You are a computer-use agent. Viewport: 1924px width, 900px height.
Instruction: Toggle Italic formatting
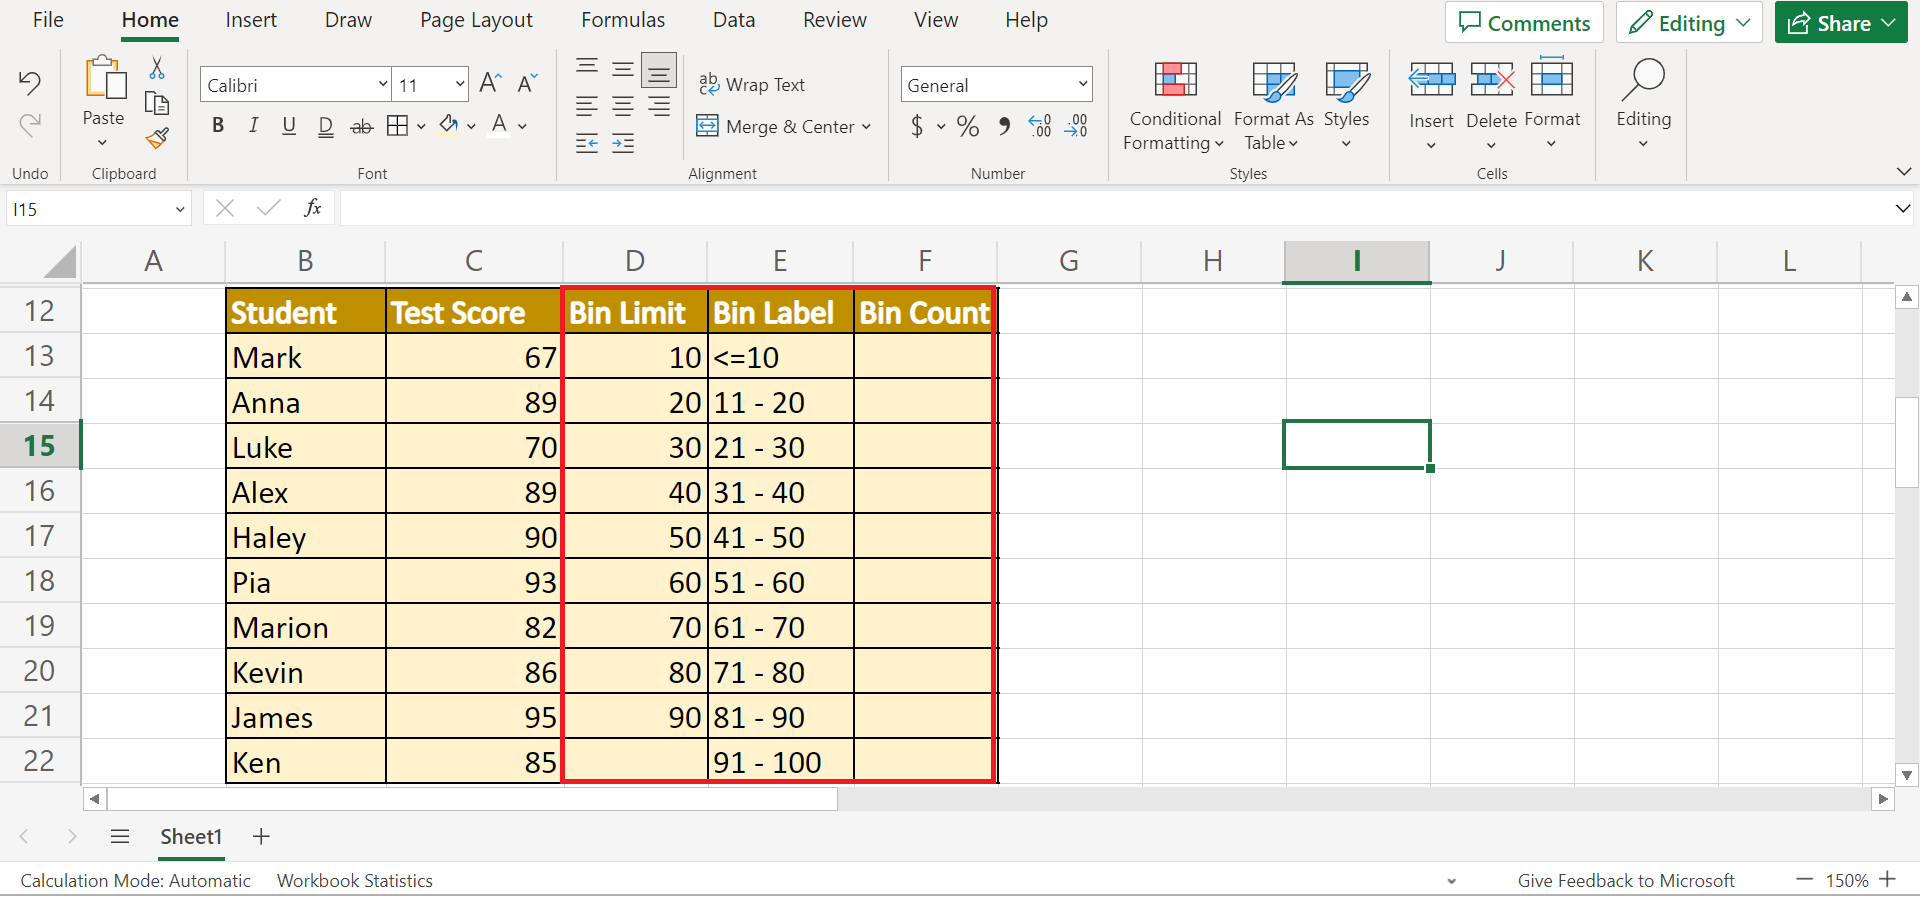[254, 126]
